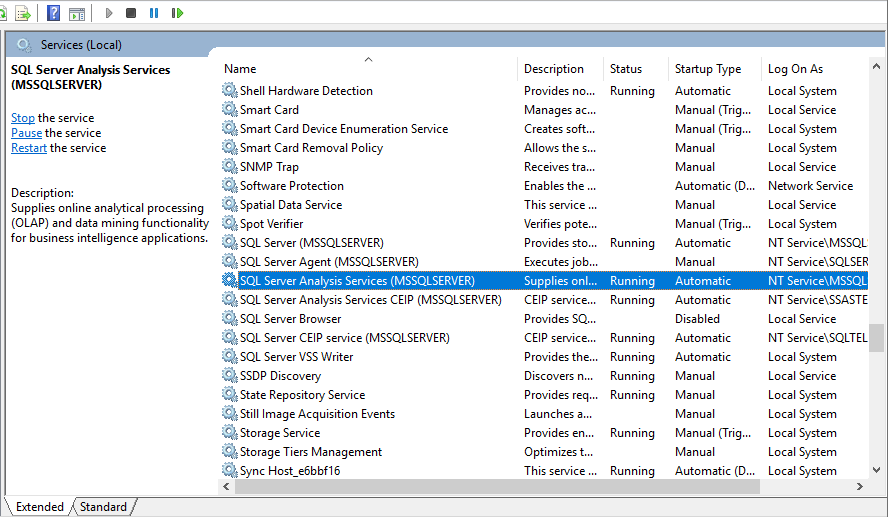Click the Export List toolbar icon
The image size is (888, 517).
pyautogui.click(x=23, y=13)
